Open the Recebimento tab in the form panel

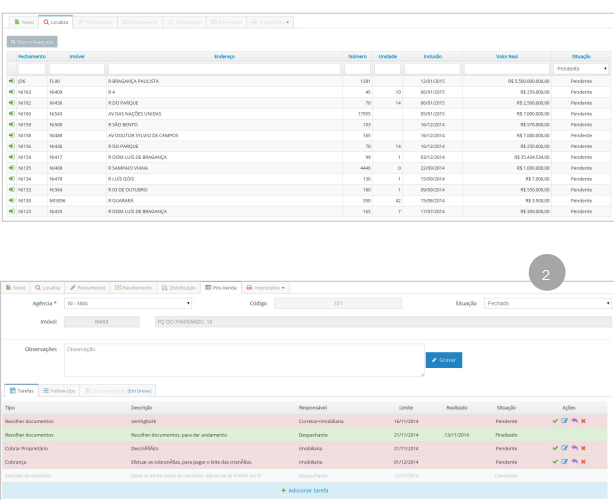click(133, 288)
